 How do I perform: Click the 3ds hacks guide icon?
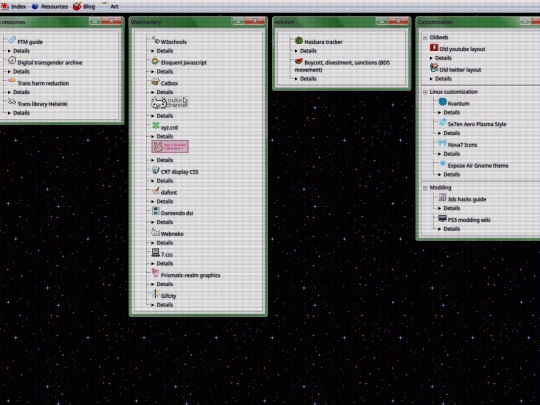(443, 197)
